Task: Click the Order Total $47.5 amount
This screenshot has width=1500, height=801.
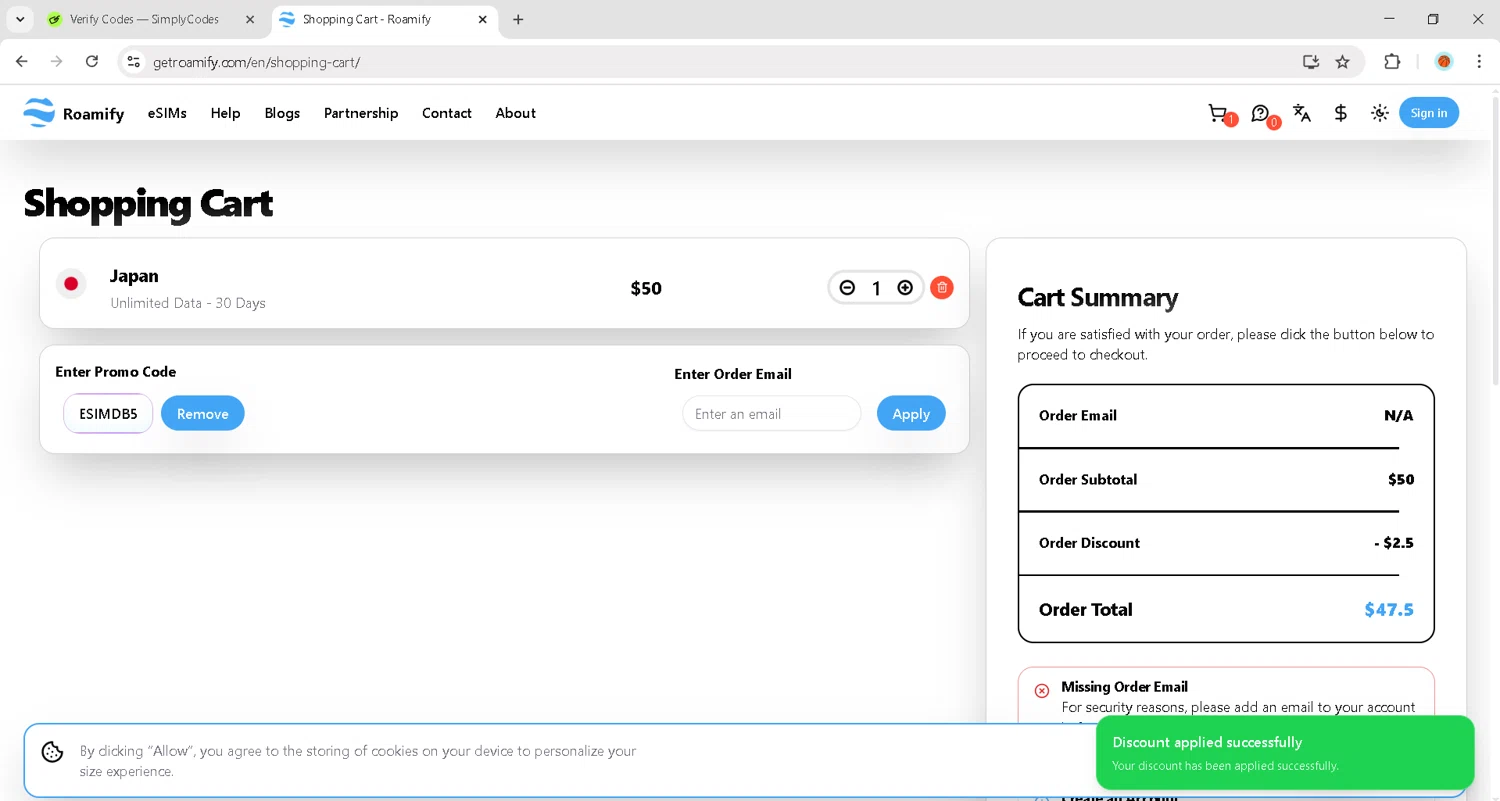Action: (1389, 610)
